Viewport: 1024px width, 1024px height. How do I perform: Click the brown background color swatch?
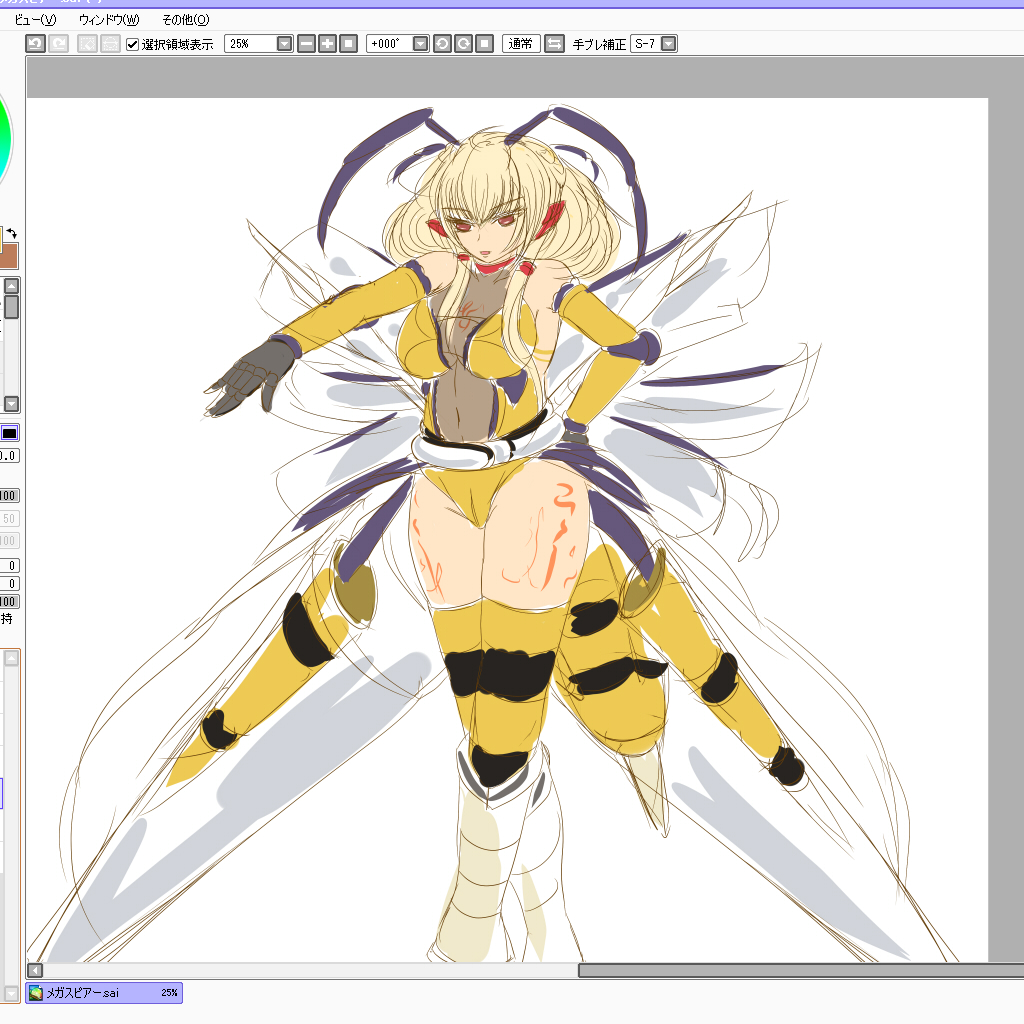[9, 257]
